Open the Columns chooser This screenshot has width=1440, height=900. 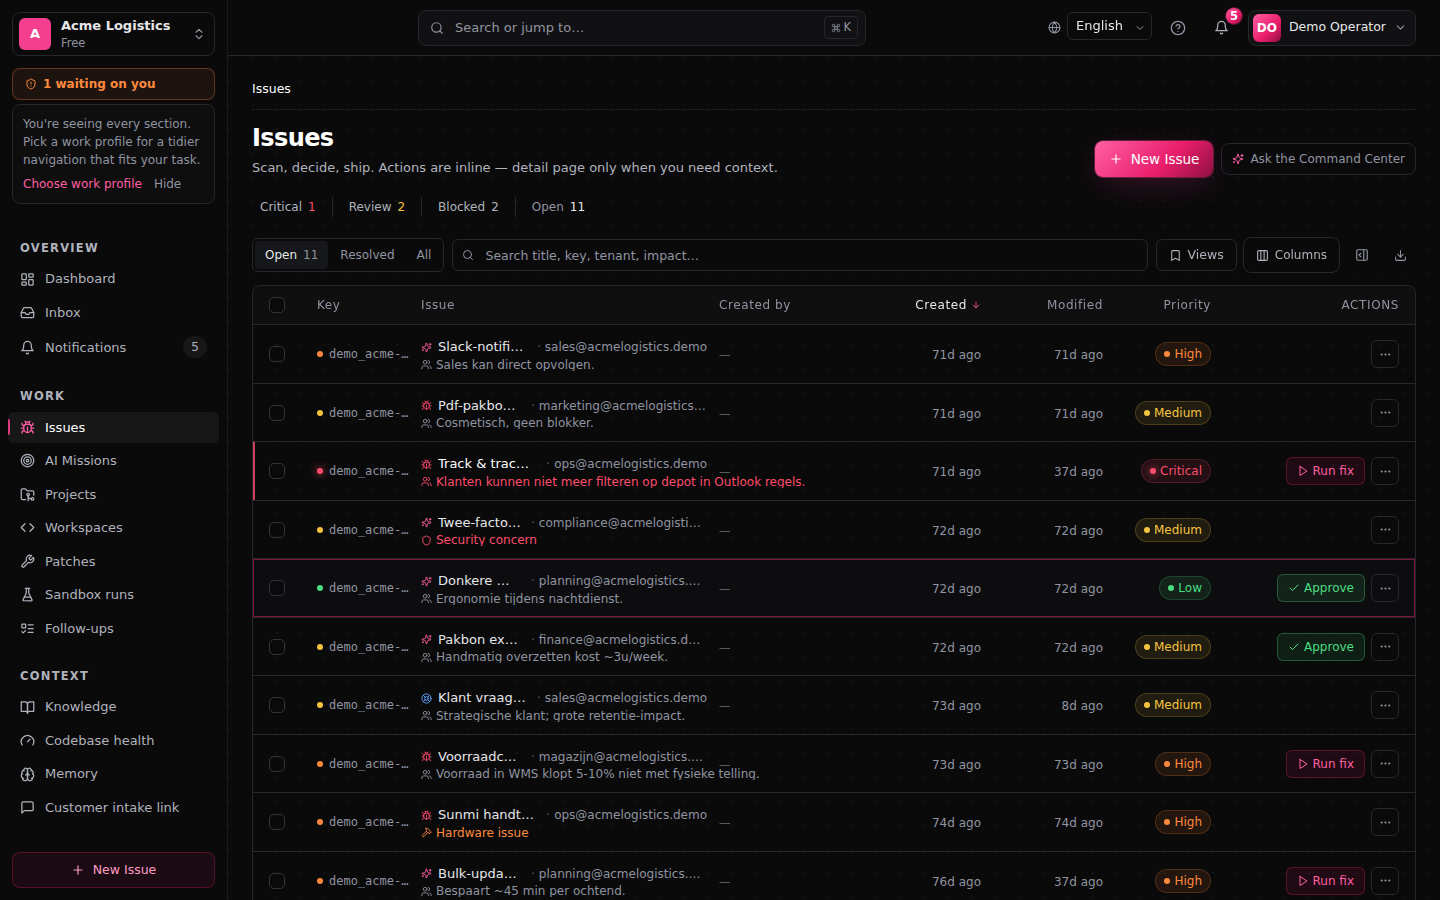point(1291,255)
